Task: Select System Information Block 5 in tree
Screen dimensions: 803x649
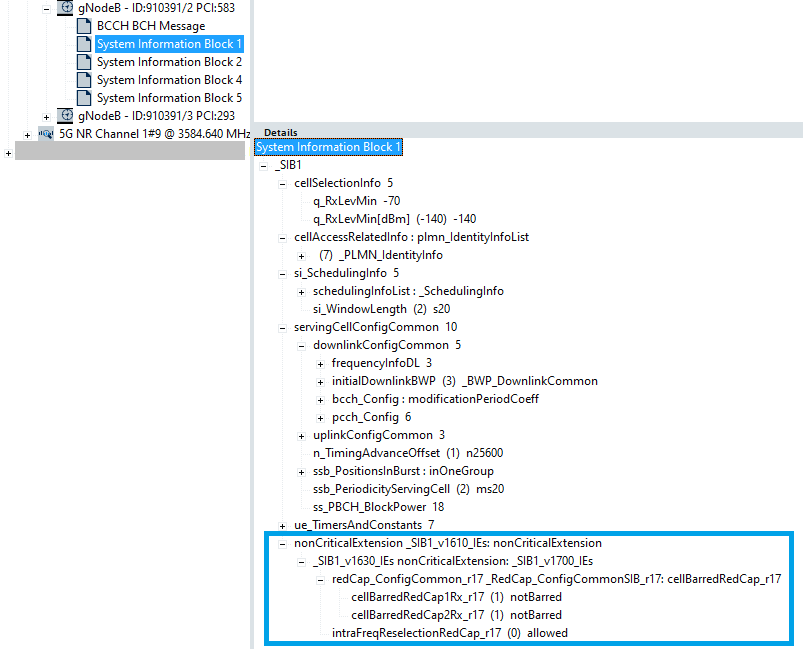Action: point(169,98)
